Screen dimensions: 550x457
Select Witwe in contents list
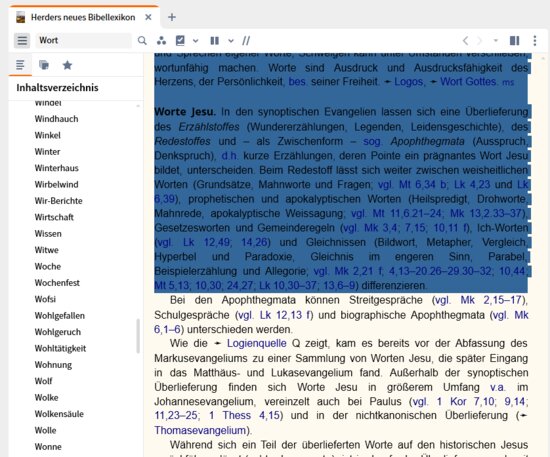coord(47,250)
